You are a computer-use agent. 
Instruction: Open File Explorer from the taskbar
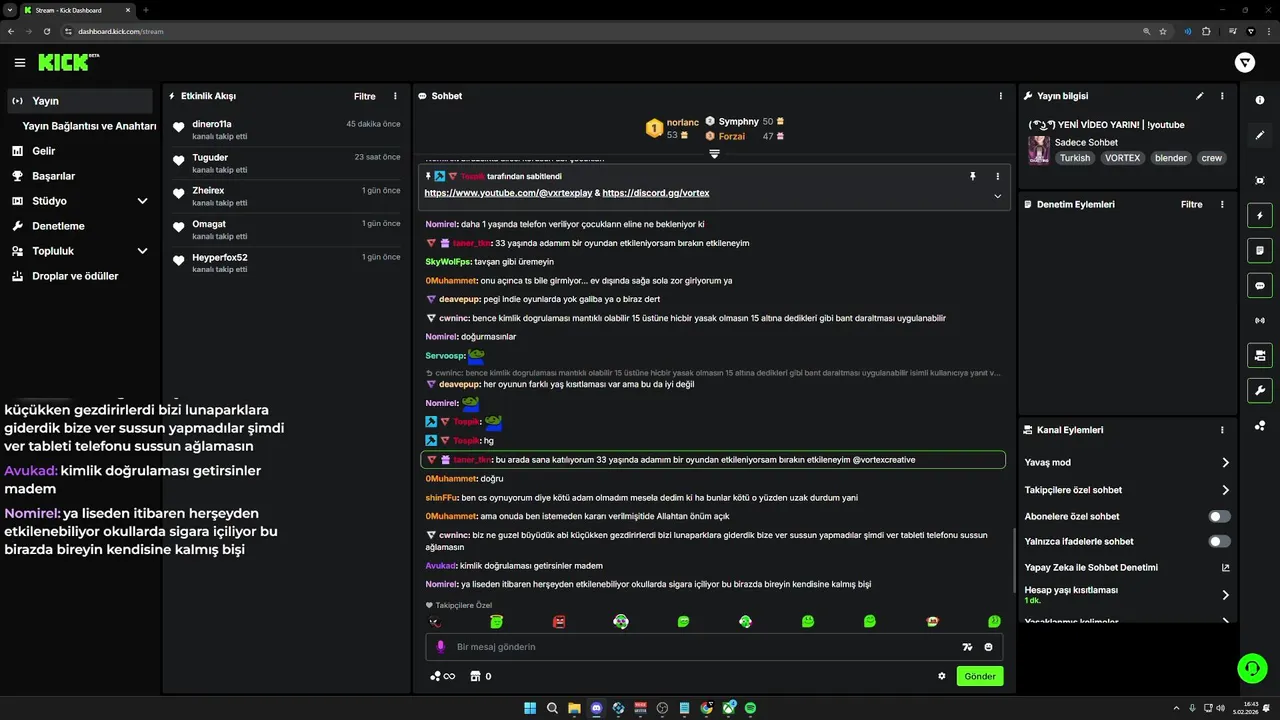574,708
